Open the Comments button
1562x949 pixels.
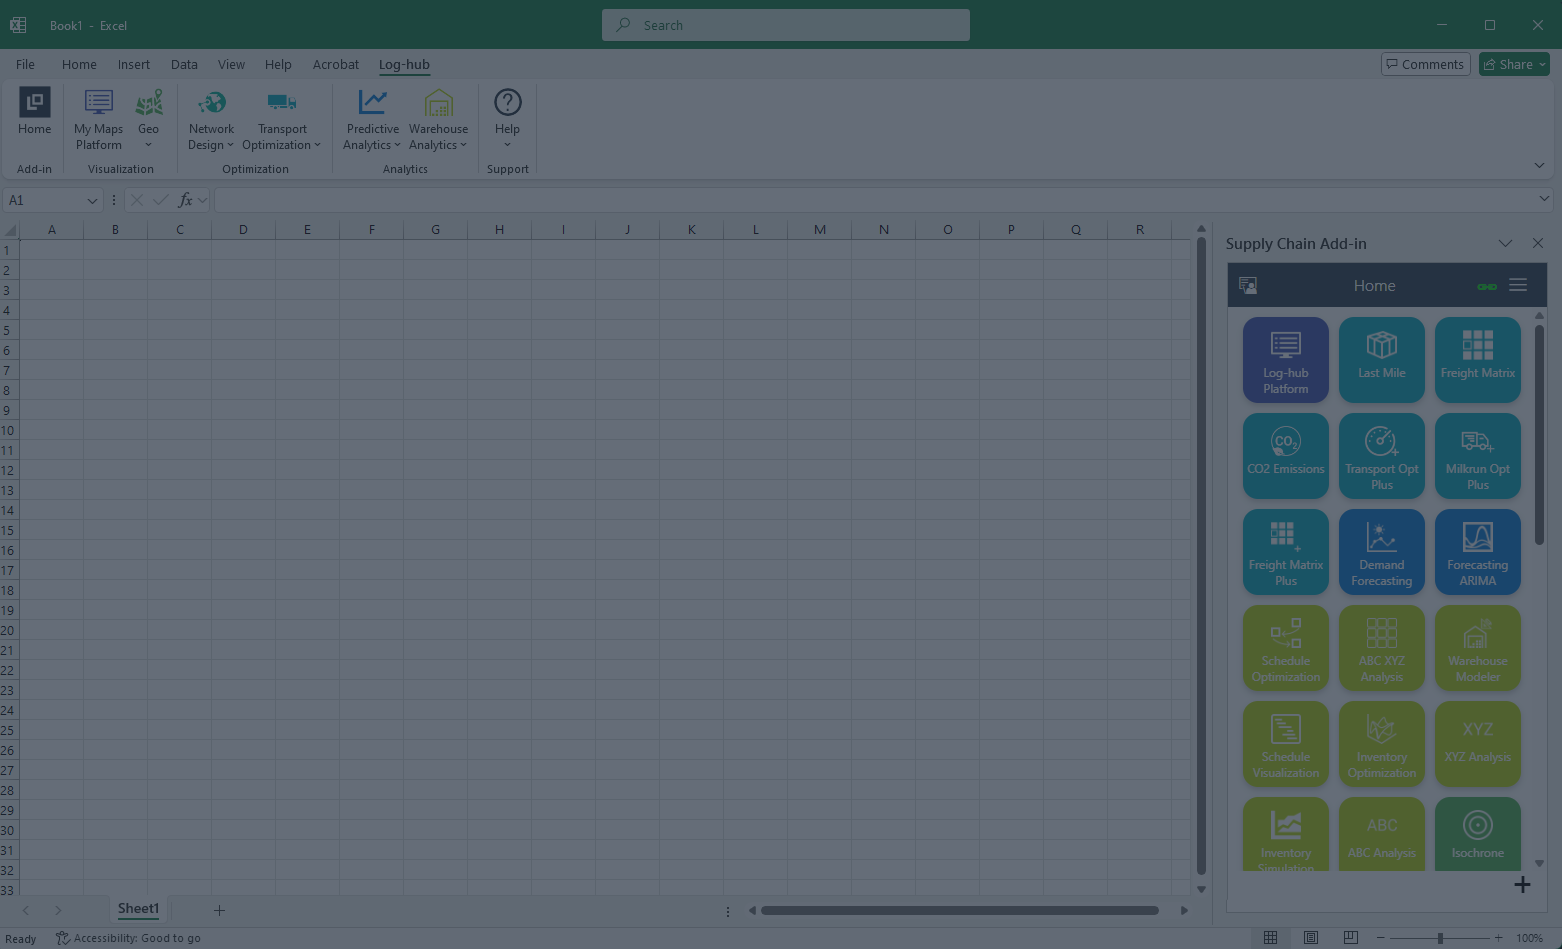point(1425,64)
